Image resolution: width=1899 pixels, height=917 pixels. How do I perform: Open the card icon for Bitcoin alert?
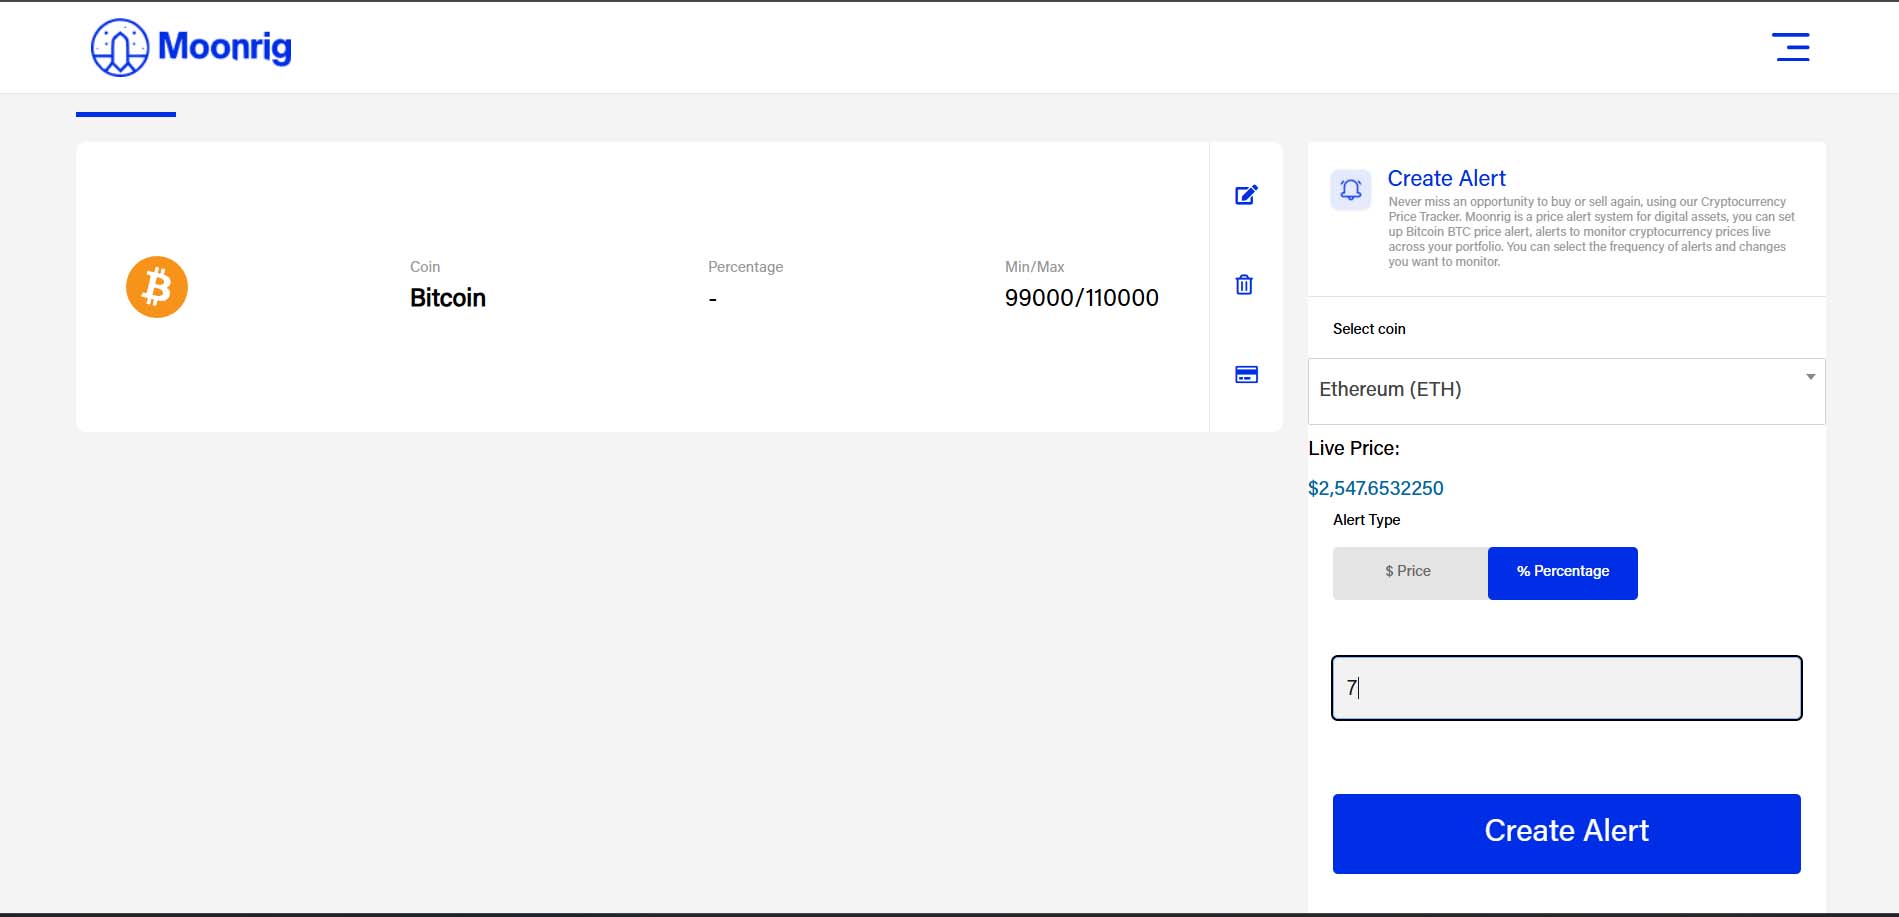point(1246,375)
